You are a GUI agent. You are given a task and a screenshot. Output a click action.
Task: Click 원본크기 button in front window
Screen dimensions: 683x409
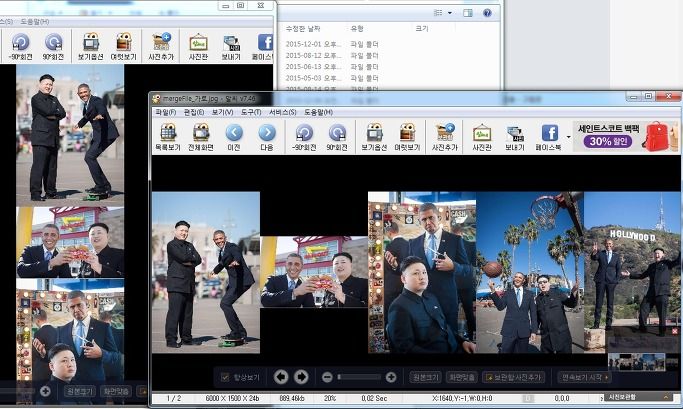point(425,377)
